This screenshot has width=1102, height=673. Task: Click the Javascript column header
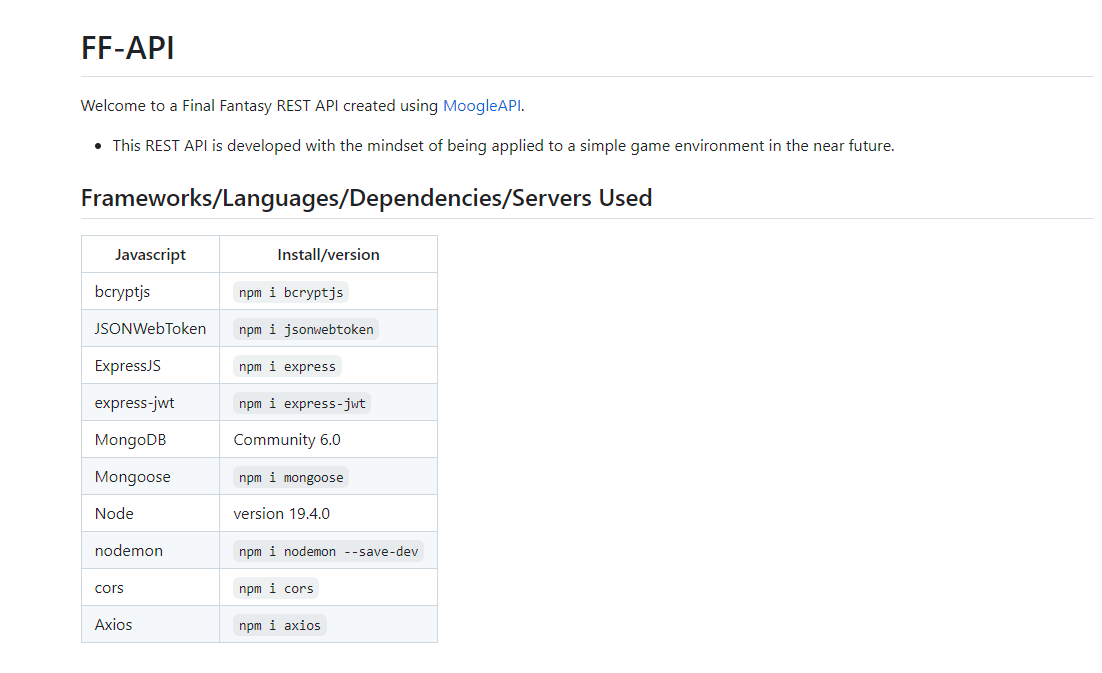coord(150,254)
